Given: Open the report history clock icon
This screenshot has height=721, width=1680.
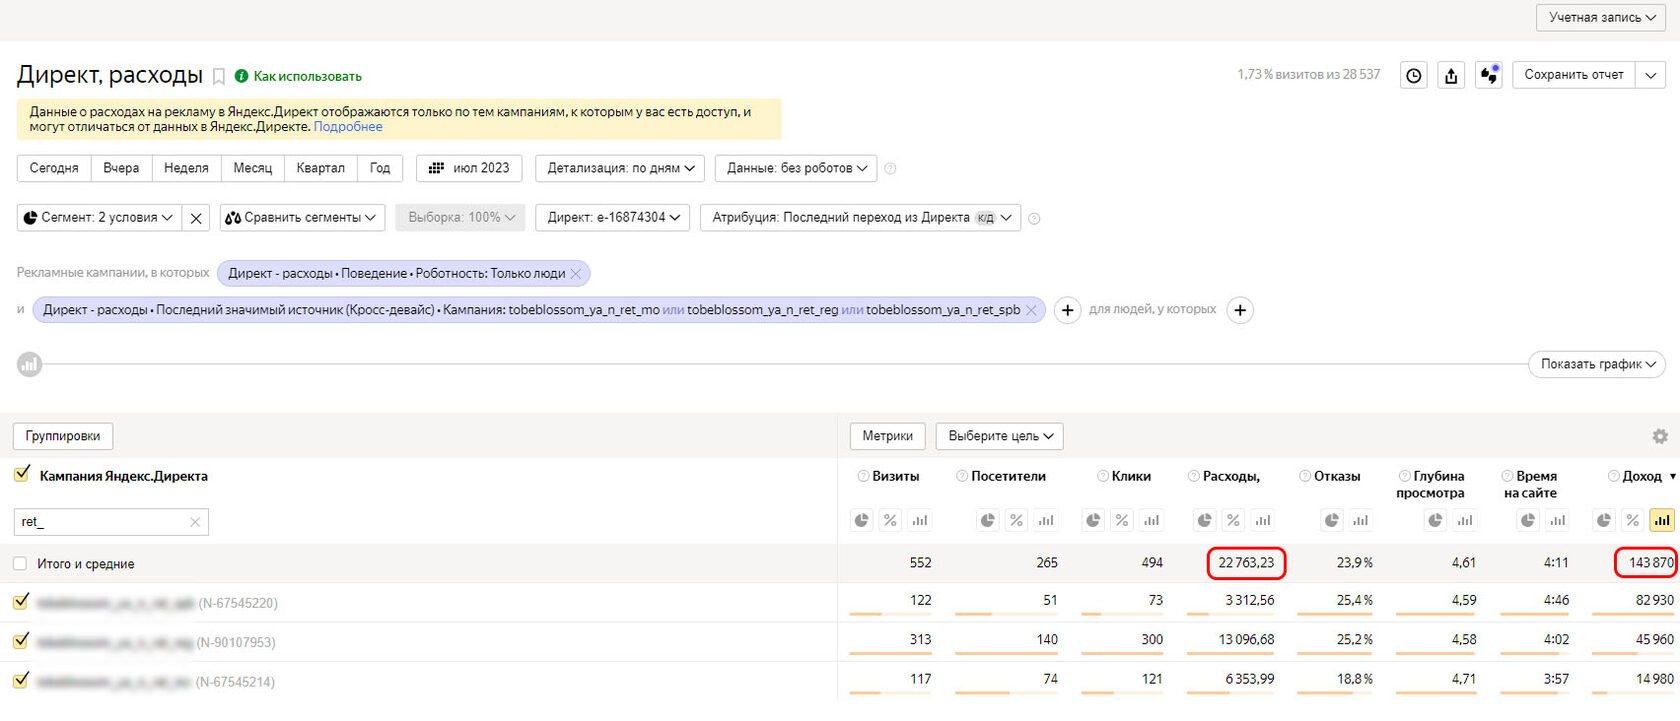Looking at the screenshot, I should 1413,75.
